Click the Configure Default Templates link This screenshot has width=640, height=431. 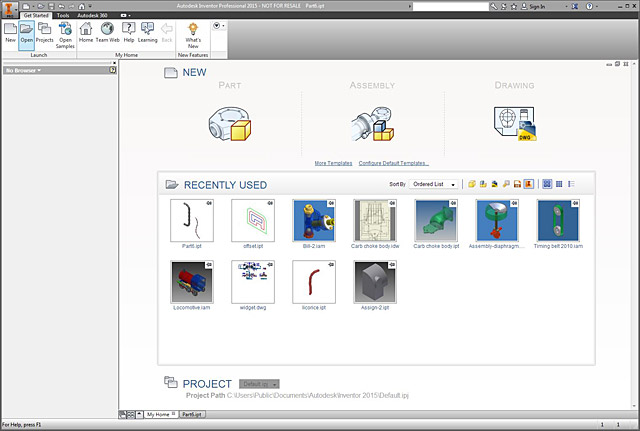pos(393,163)
